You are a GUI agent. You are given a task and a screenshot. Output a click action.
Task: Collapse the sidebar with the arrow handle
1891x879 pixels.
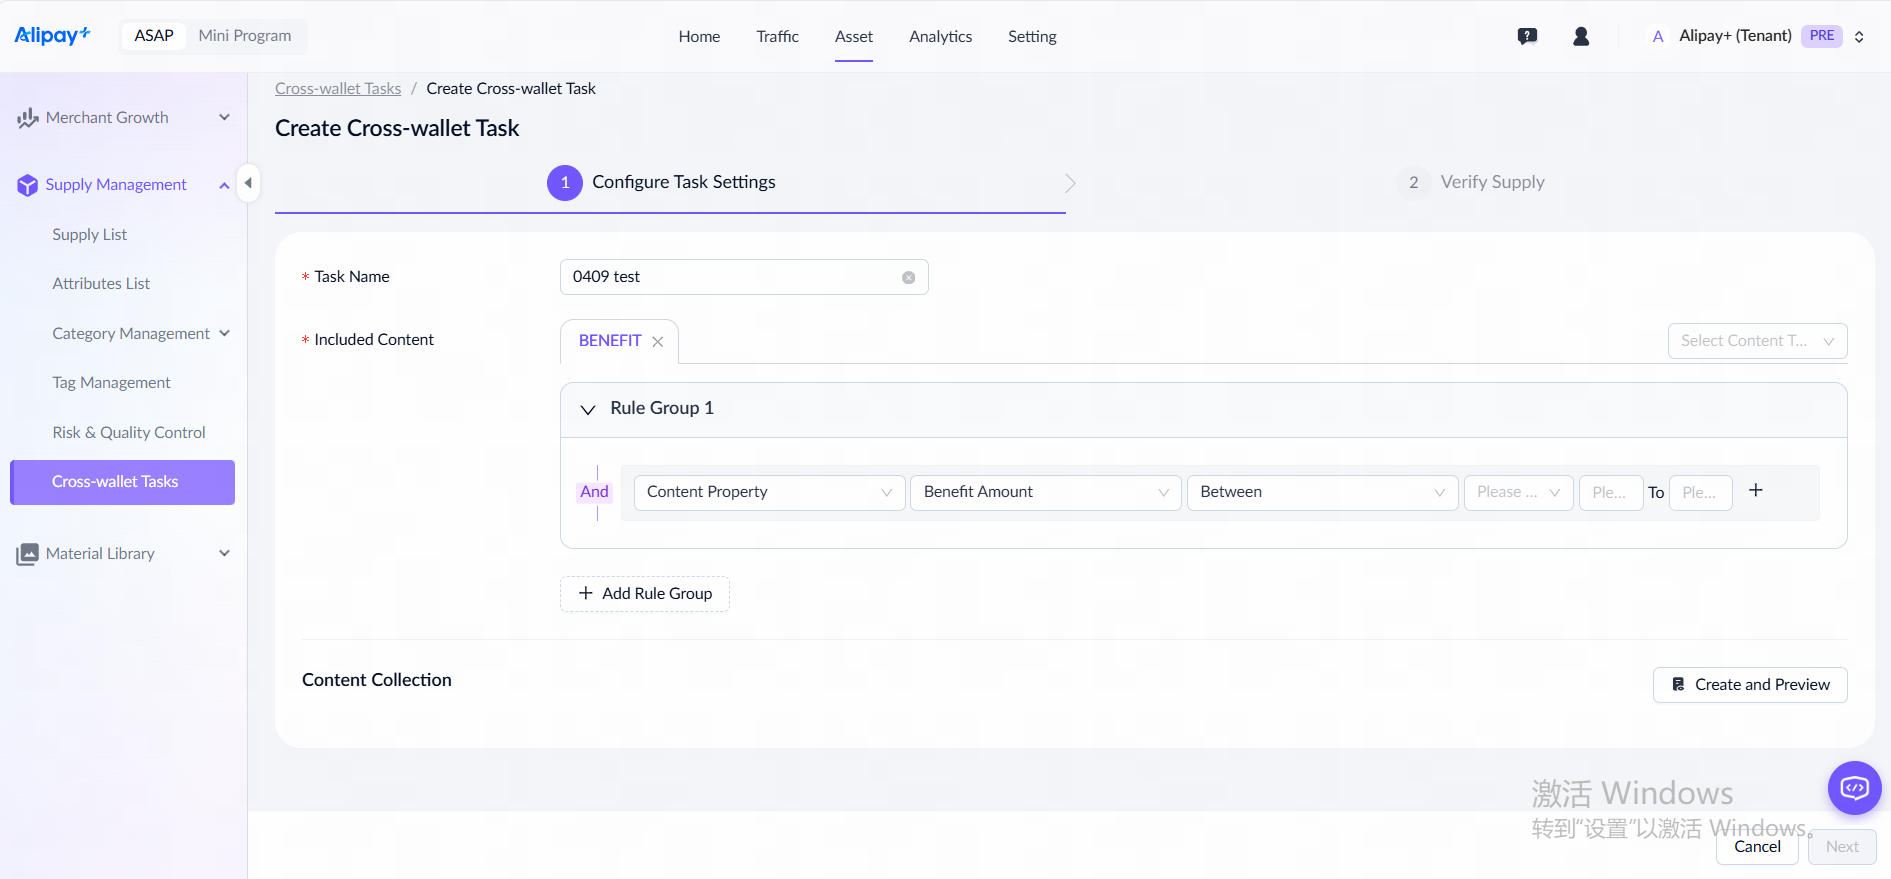pos(248,183)
